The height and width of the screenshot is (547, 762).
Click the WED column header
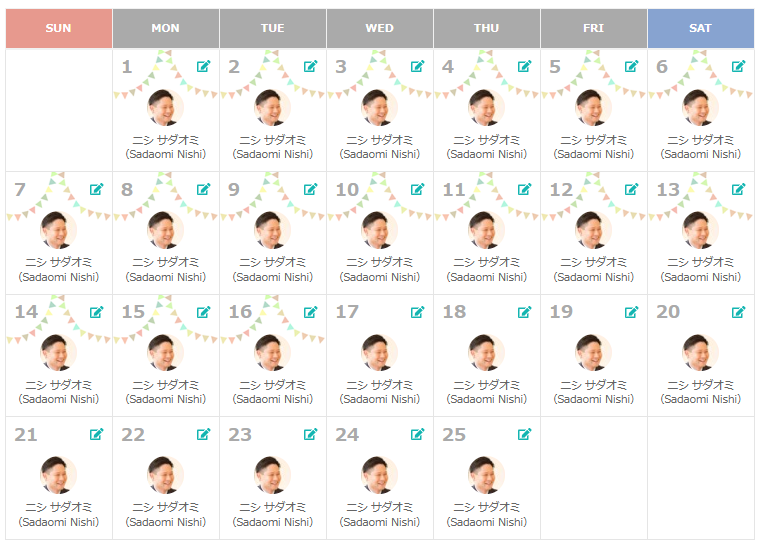click(x=380, y=28)
